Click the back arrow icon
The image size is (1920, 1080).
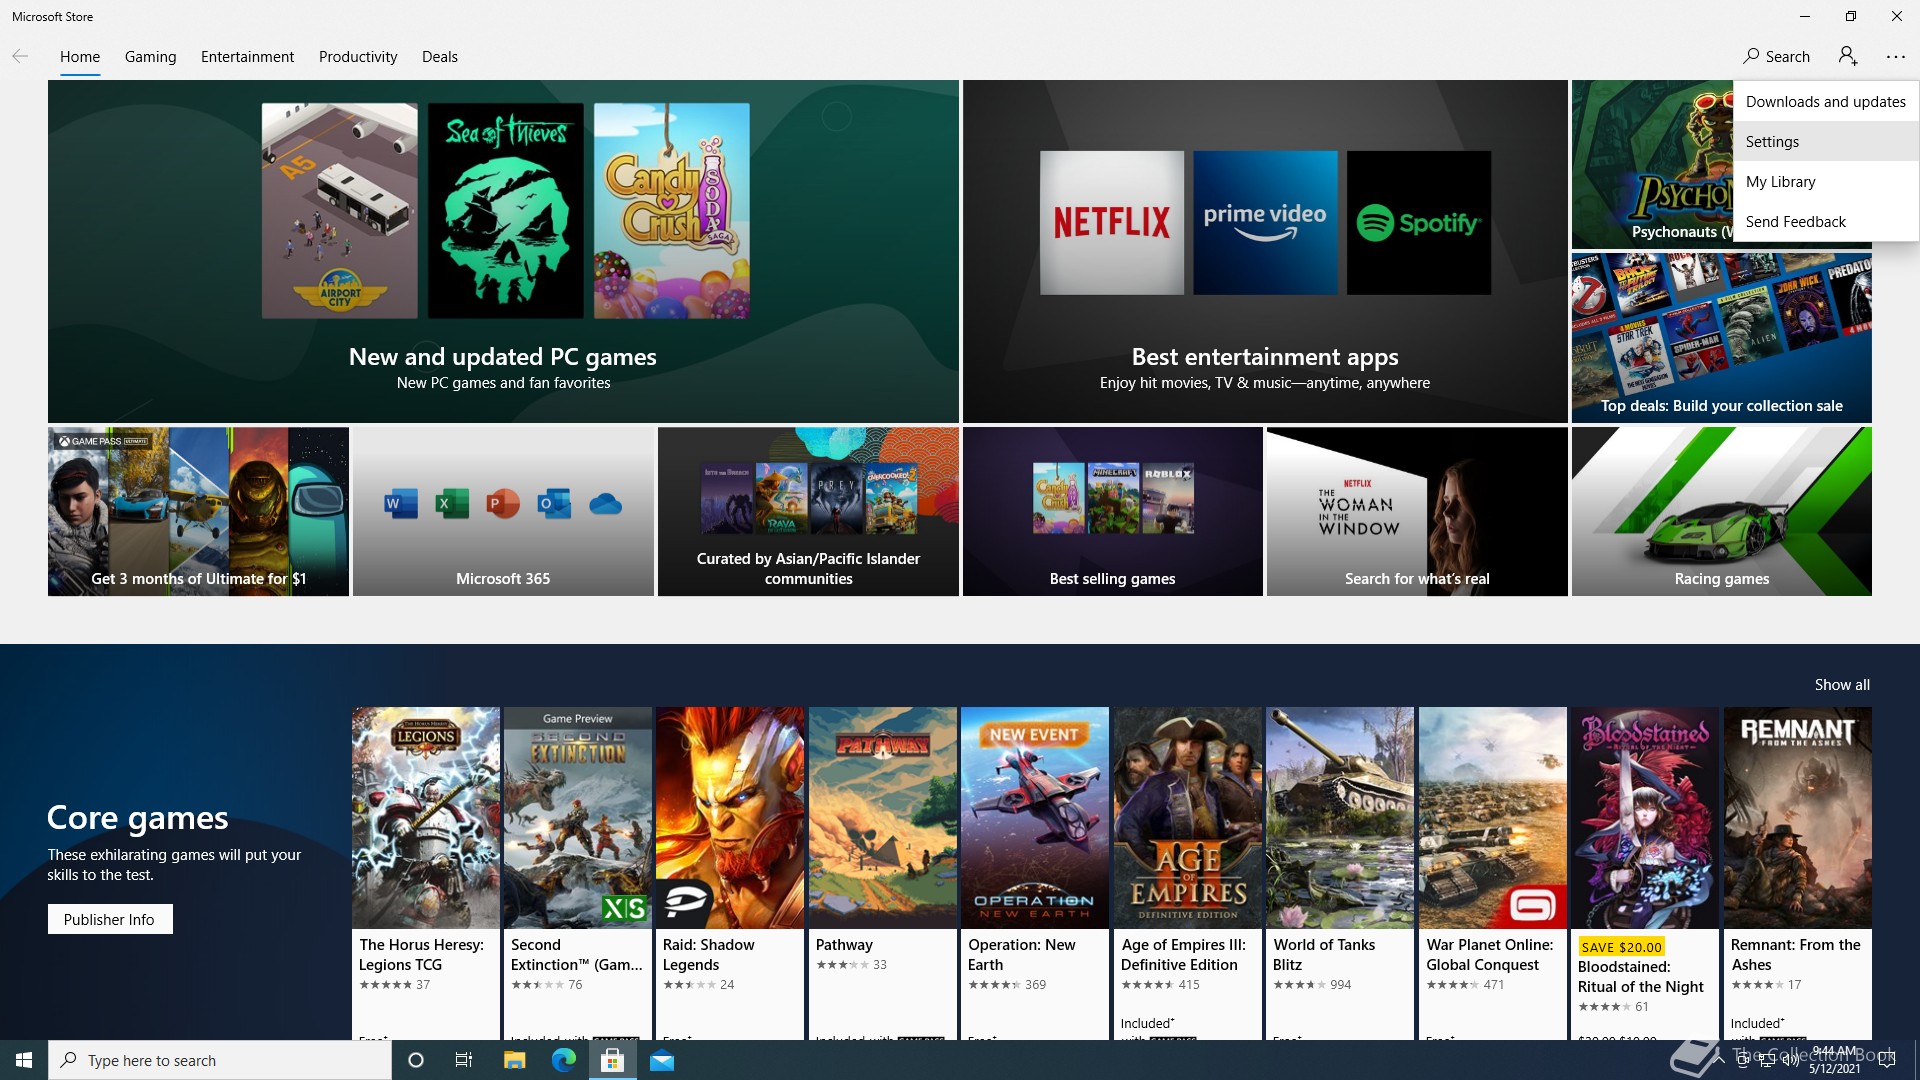click(20, 56)
